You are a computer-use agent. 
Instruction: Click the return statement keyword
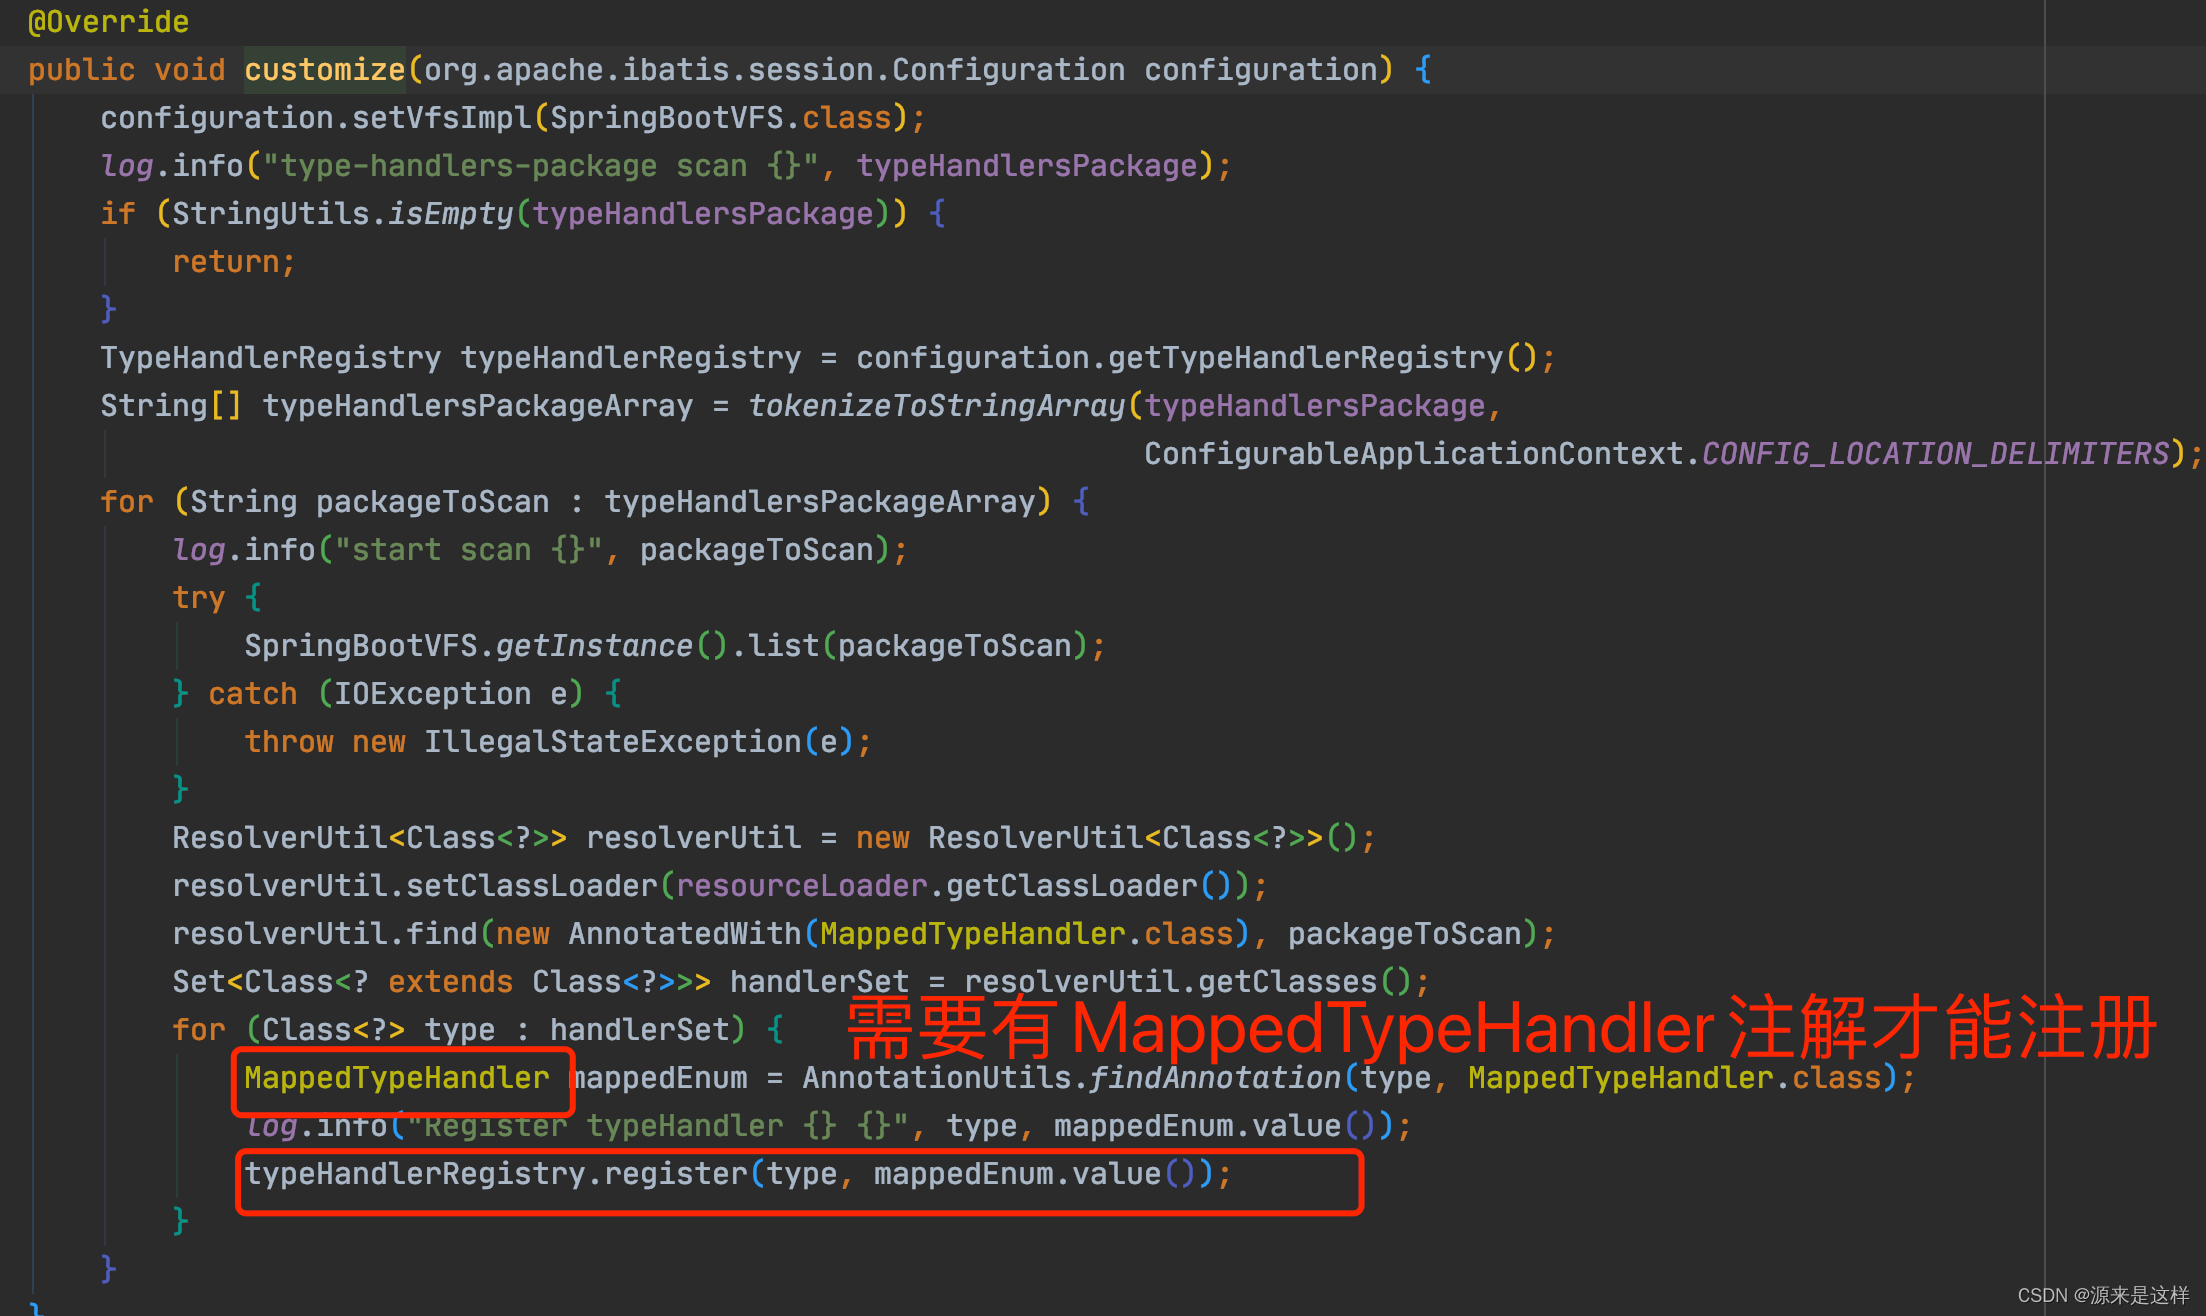point(226,262)
